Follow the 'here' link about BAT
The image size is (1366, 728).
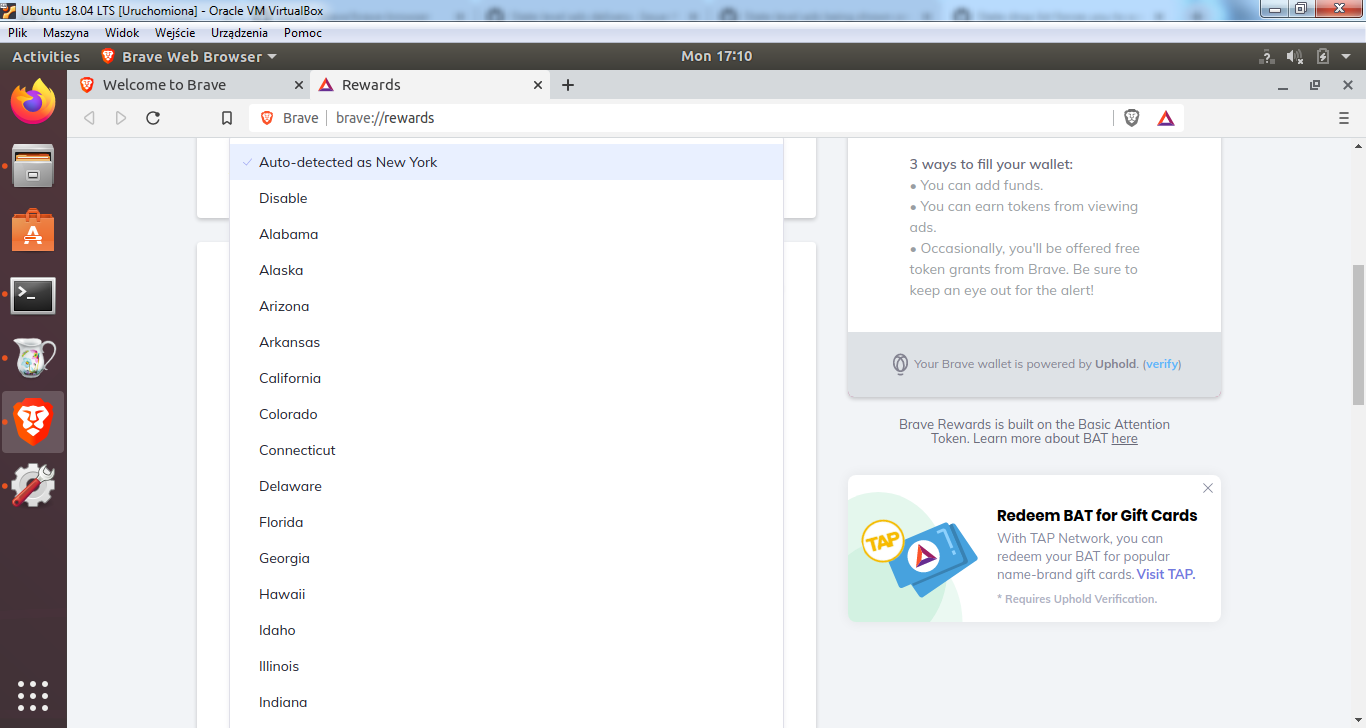(1124, 438)
